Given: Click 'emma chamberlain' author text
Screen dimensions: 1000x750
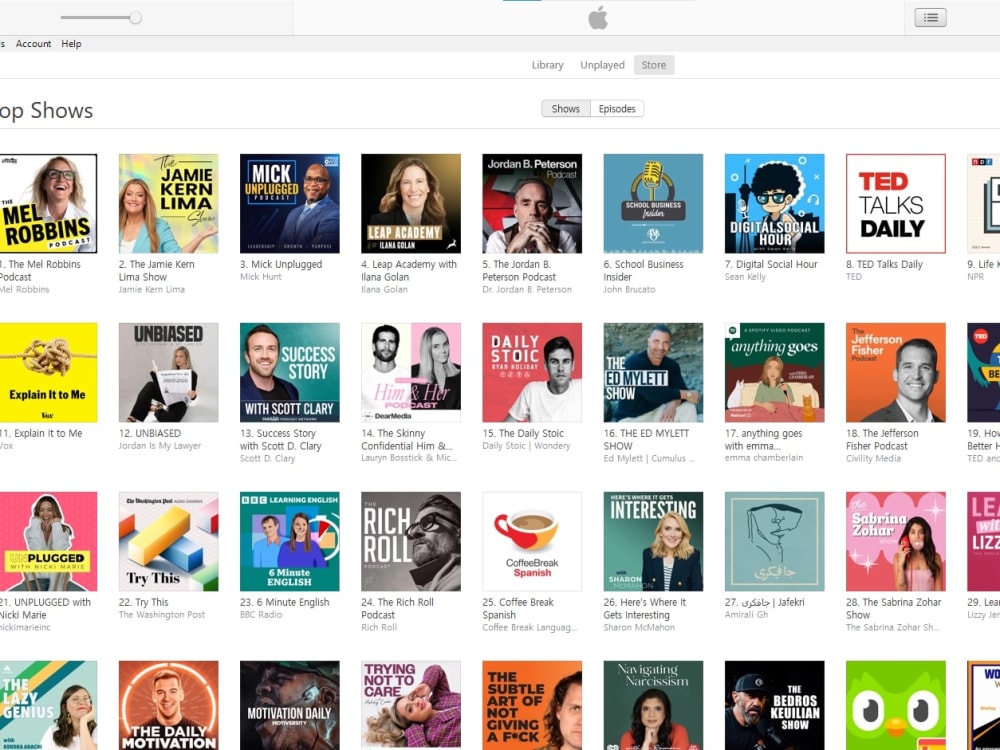Looking at the screenshot, I should (x=763, y=458).
